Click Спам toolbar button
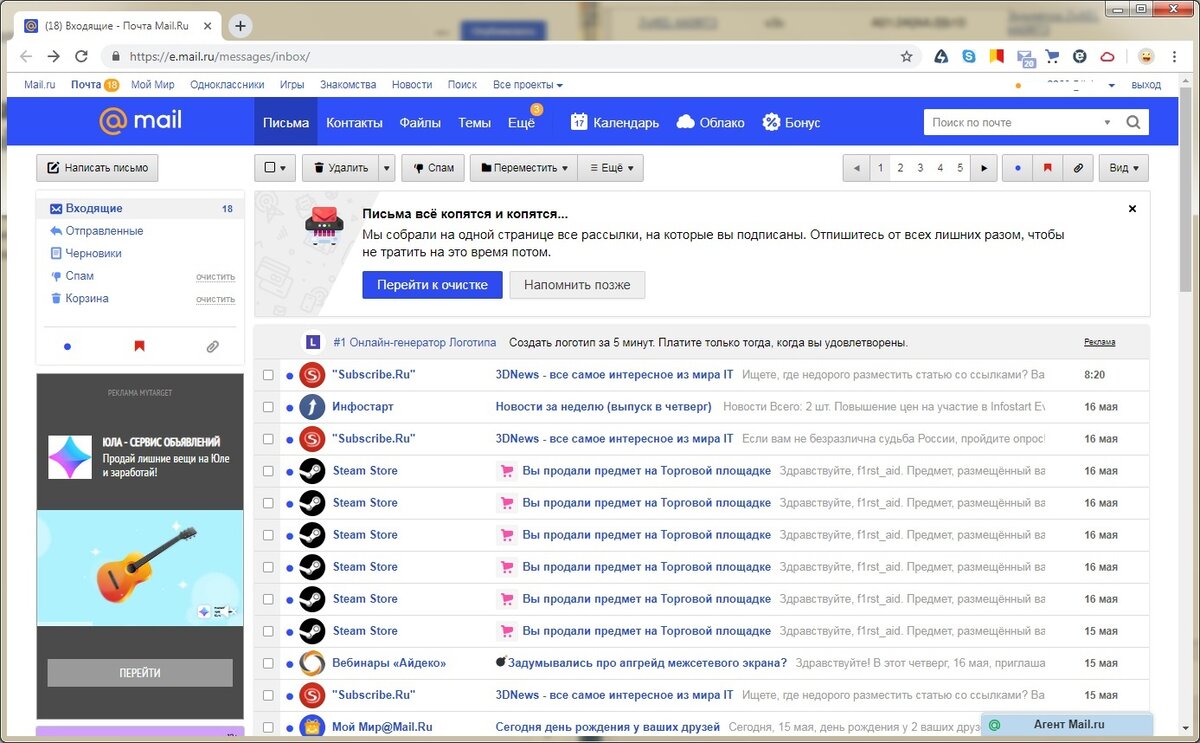Viewport: 1200px width, 743px height. click(x=433, y=168)
